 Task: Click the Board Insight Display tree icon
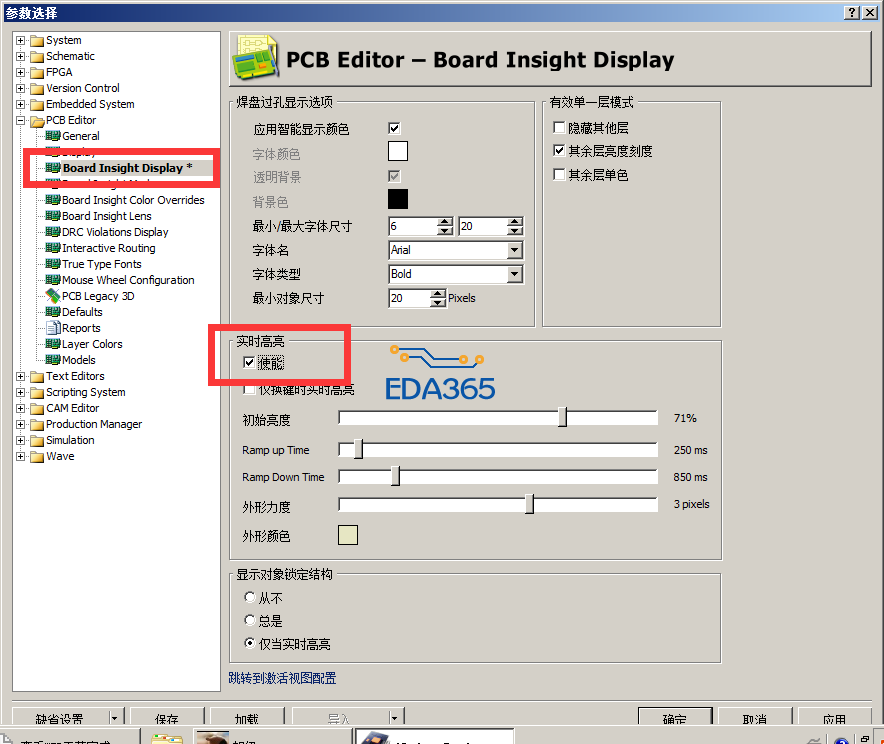pyautogui.click(x=52, y=167)
